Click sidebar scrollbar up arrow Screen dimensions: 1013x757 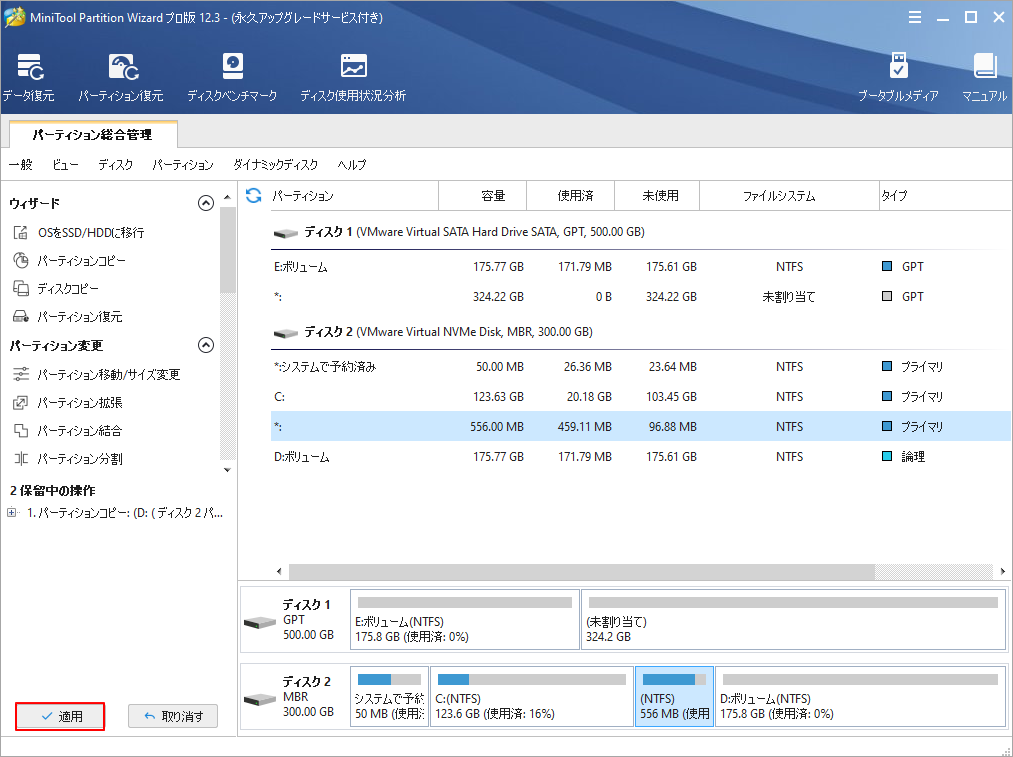click(x=227, y=197)
